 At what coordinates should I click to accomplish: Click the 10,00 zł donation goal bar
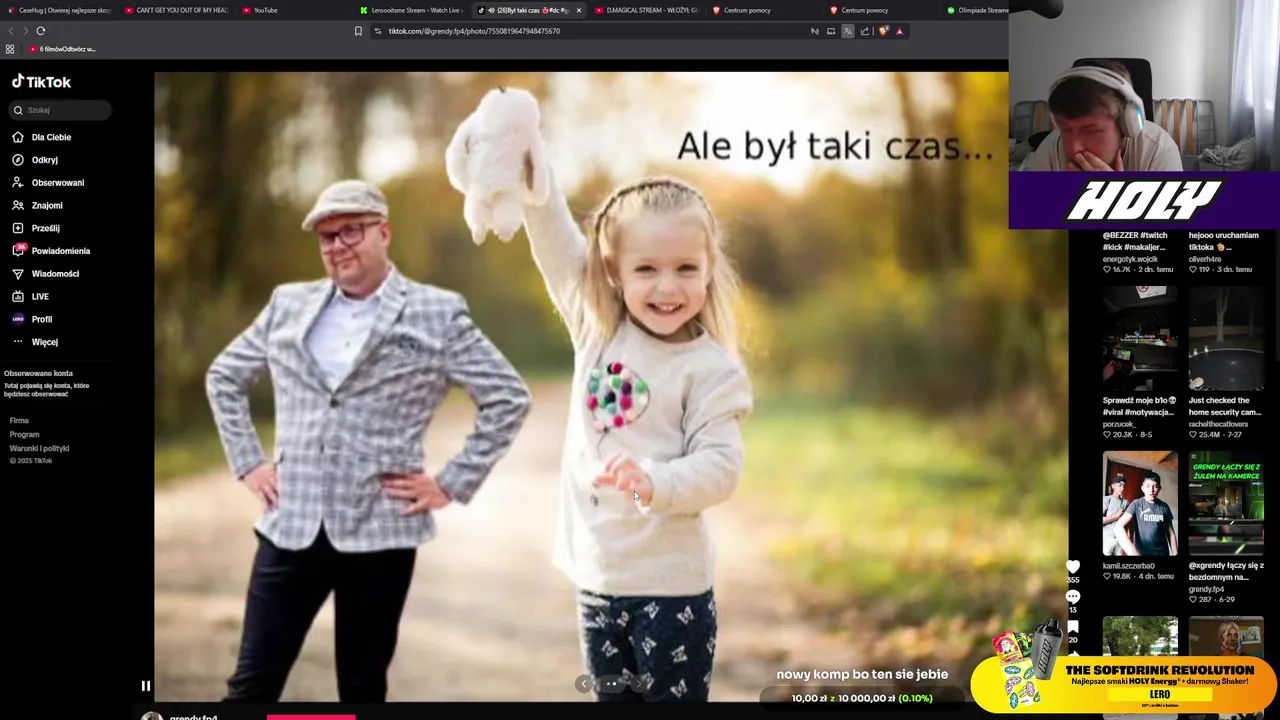coord(862,698)
